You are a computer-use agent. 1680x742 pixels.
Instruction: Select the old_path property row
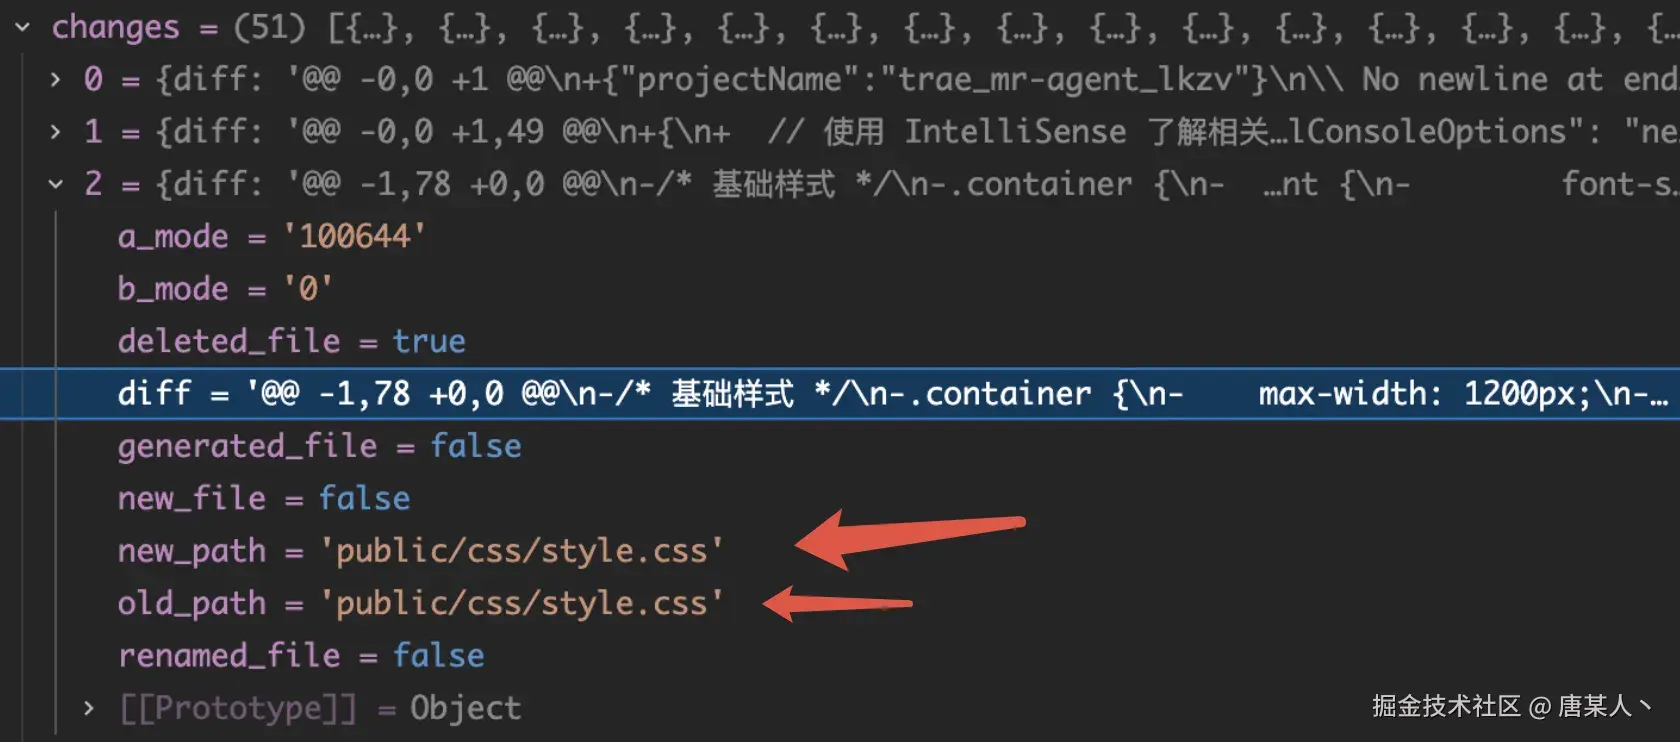840,603
